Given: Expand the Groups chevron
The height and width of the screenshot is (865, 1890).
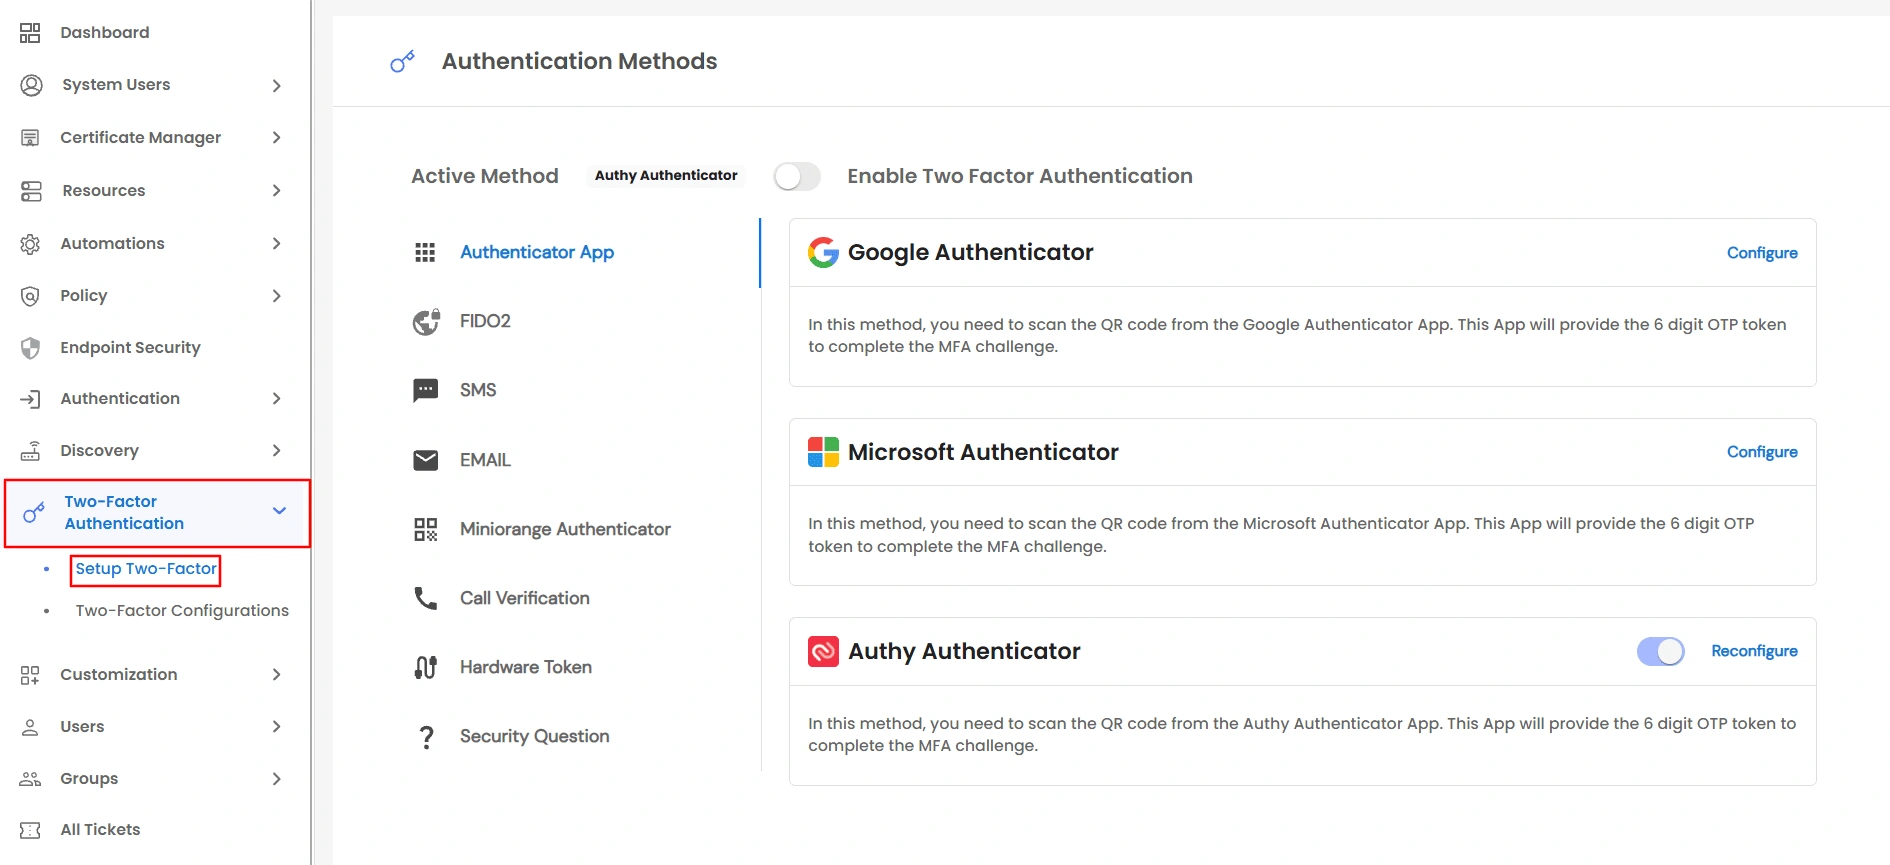Looking at the screenshot, I should [277, 779].
